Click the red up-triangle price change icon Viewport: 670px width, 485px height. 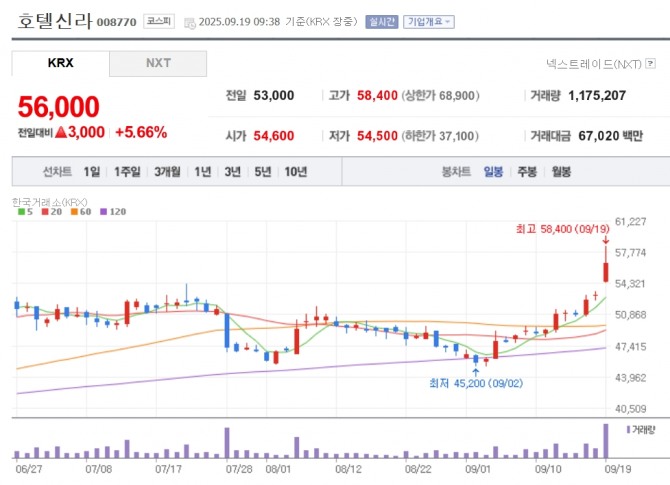tap(61, 132)
